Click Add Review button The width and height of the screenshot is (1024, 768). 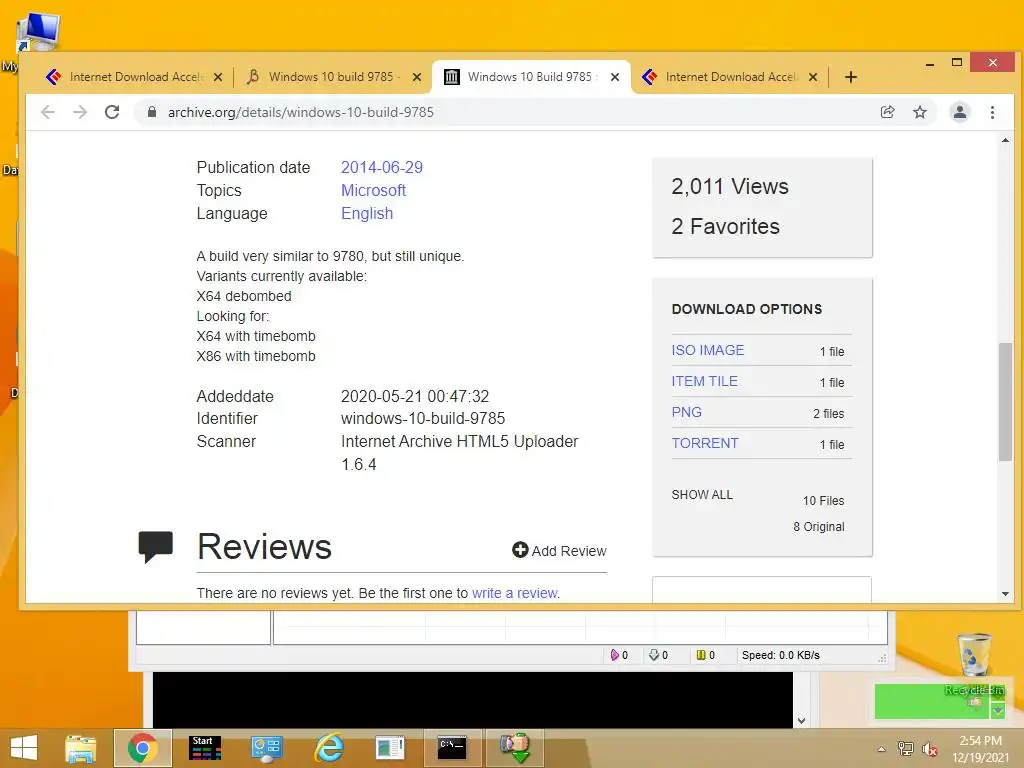click(559, 551)
